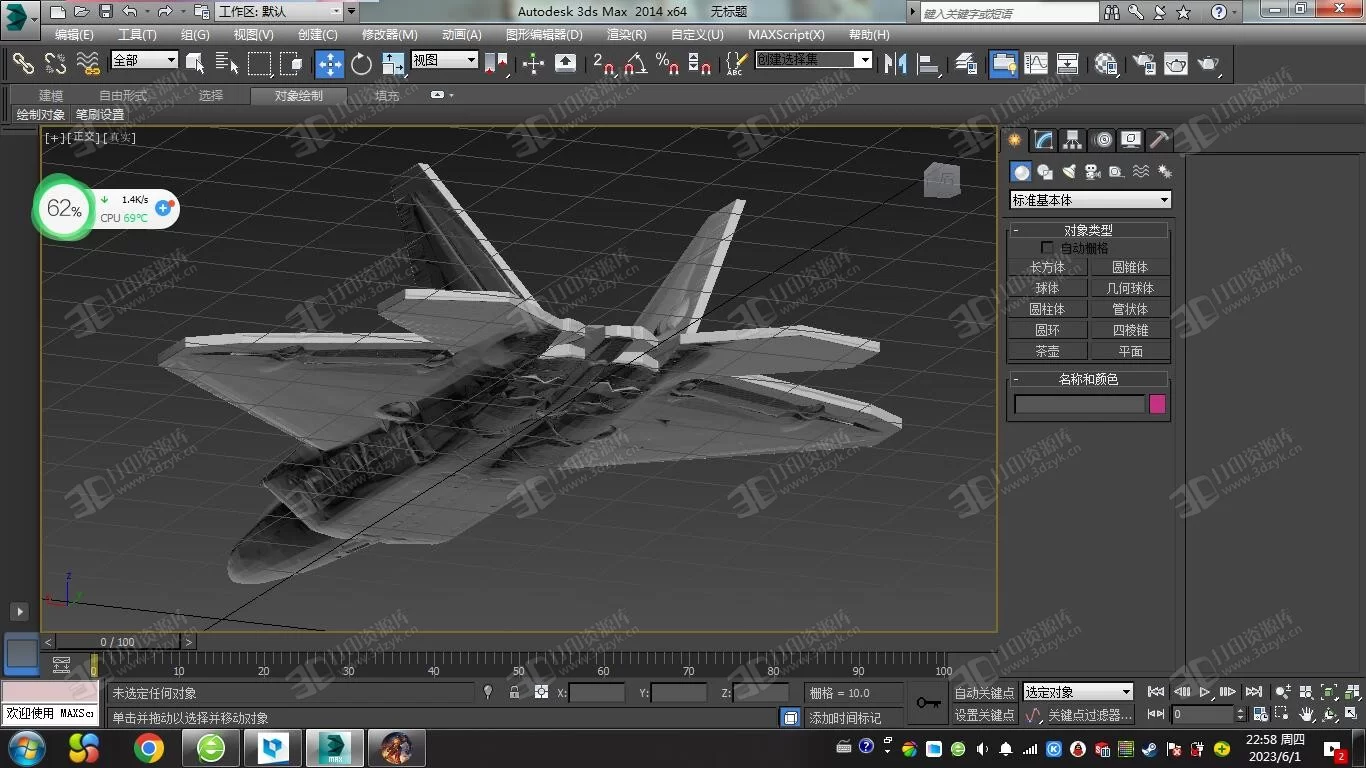
Task: Click Use Pivot Point Center icon
Action: tap(496, 63)
